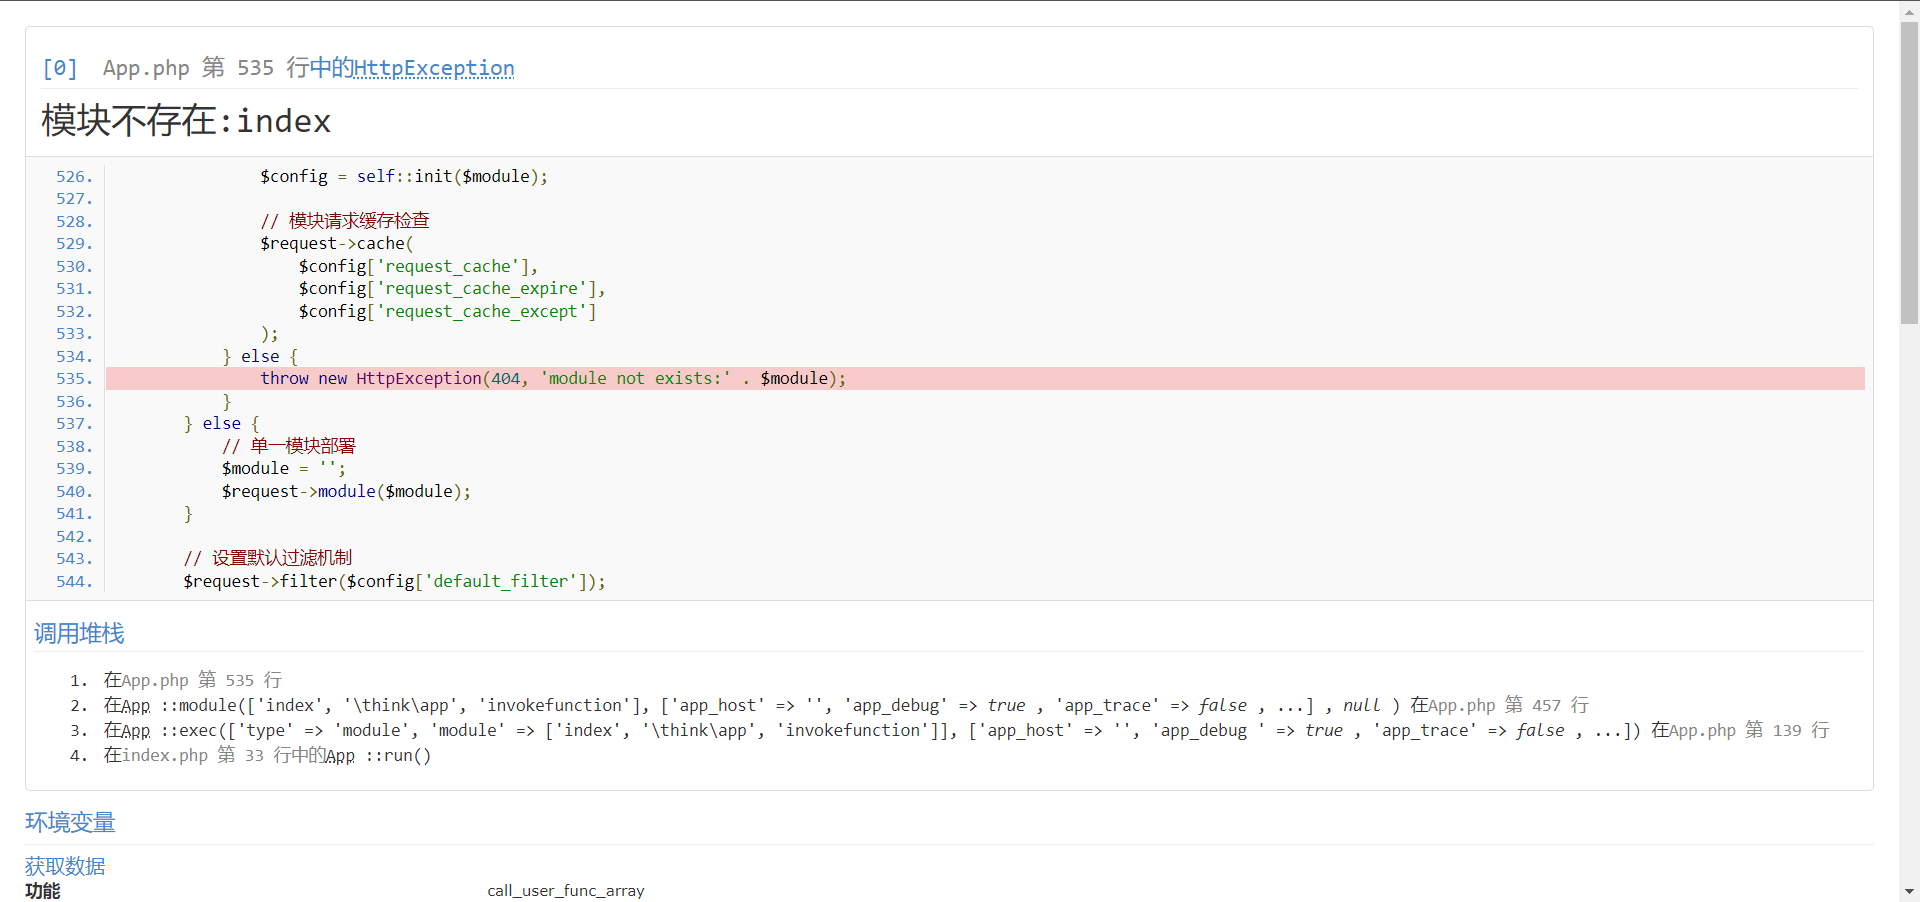1920x902 pixels.
Task: Click the 功能 label
Action: point(43,891)
